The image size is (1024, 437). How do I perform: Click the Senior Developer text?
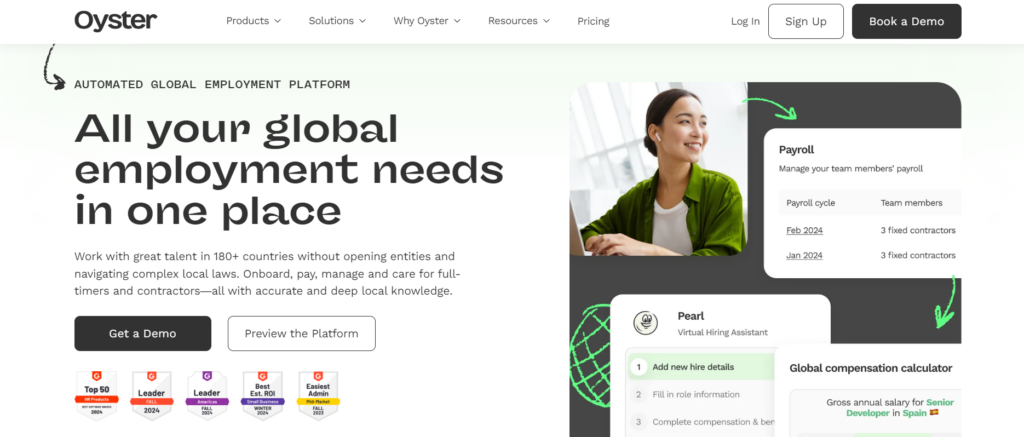click(x=900, y=408)
